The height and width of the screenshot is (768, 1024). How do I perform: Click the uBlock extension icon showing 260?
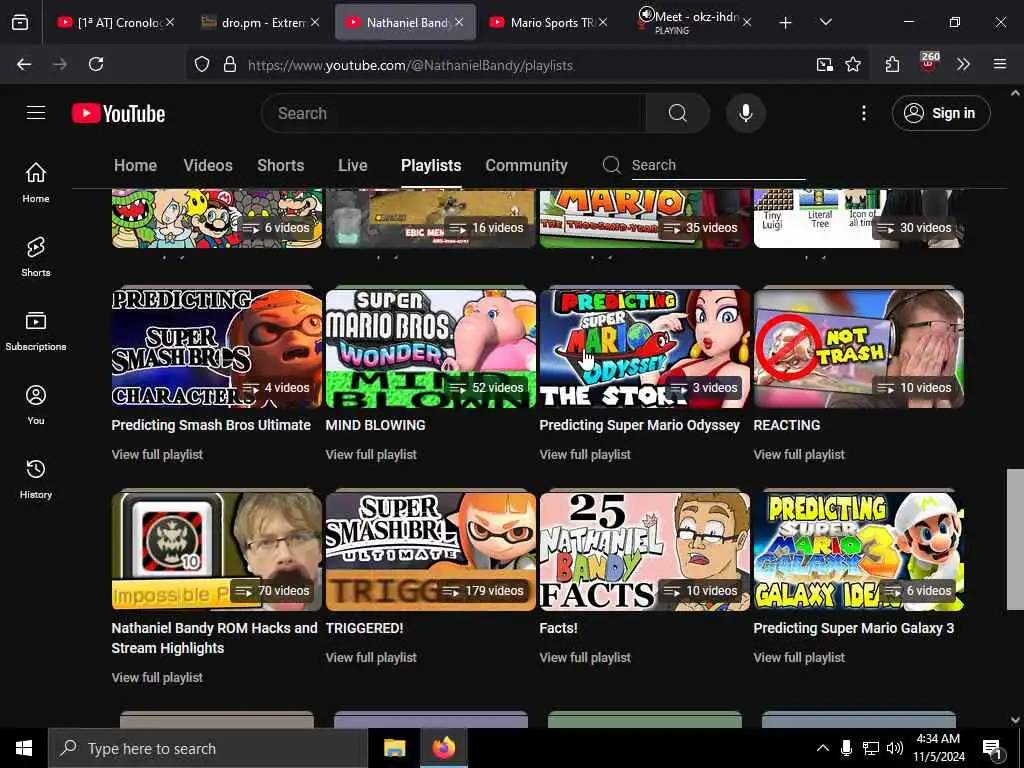929,63
